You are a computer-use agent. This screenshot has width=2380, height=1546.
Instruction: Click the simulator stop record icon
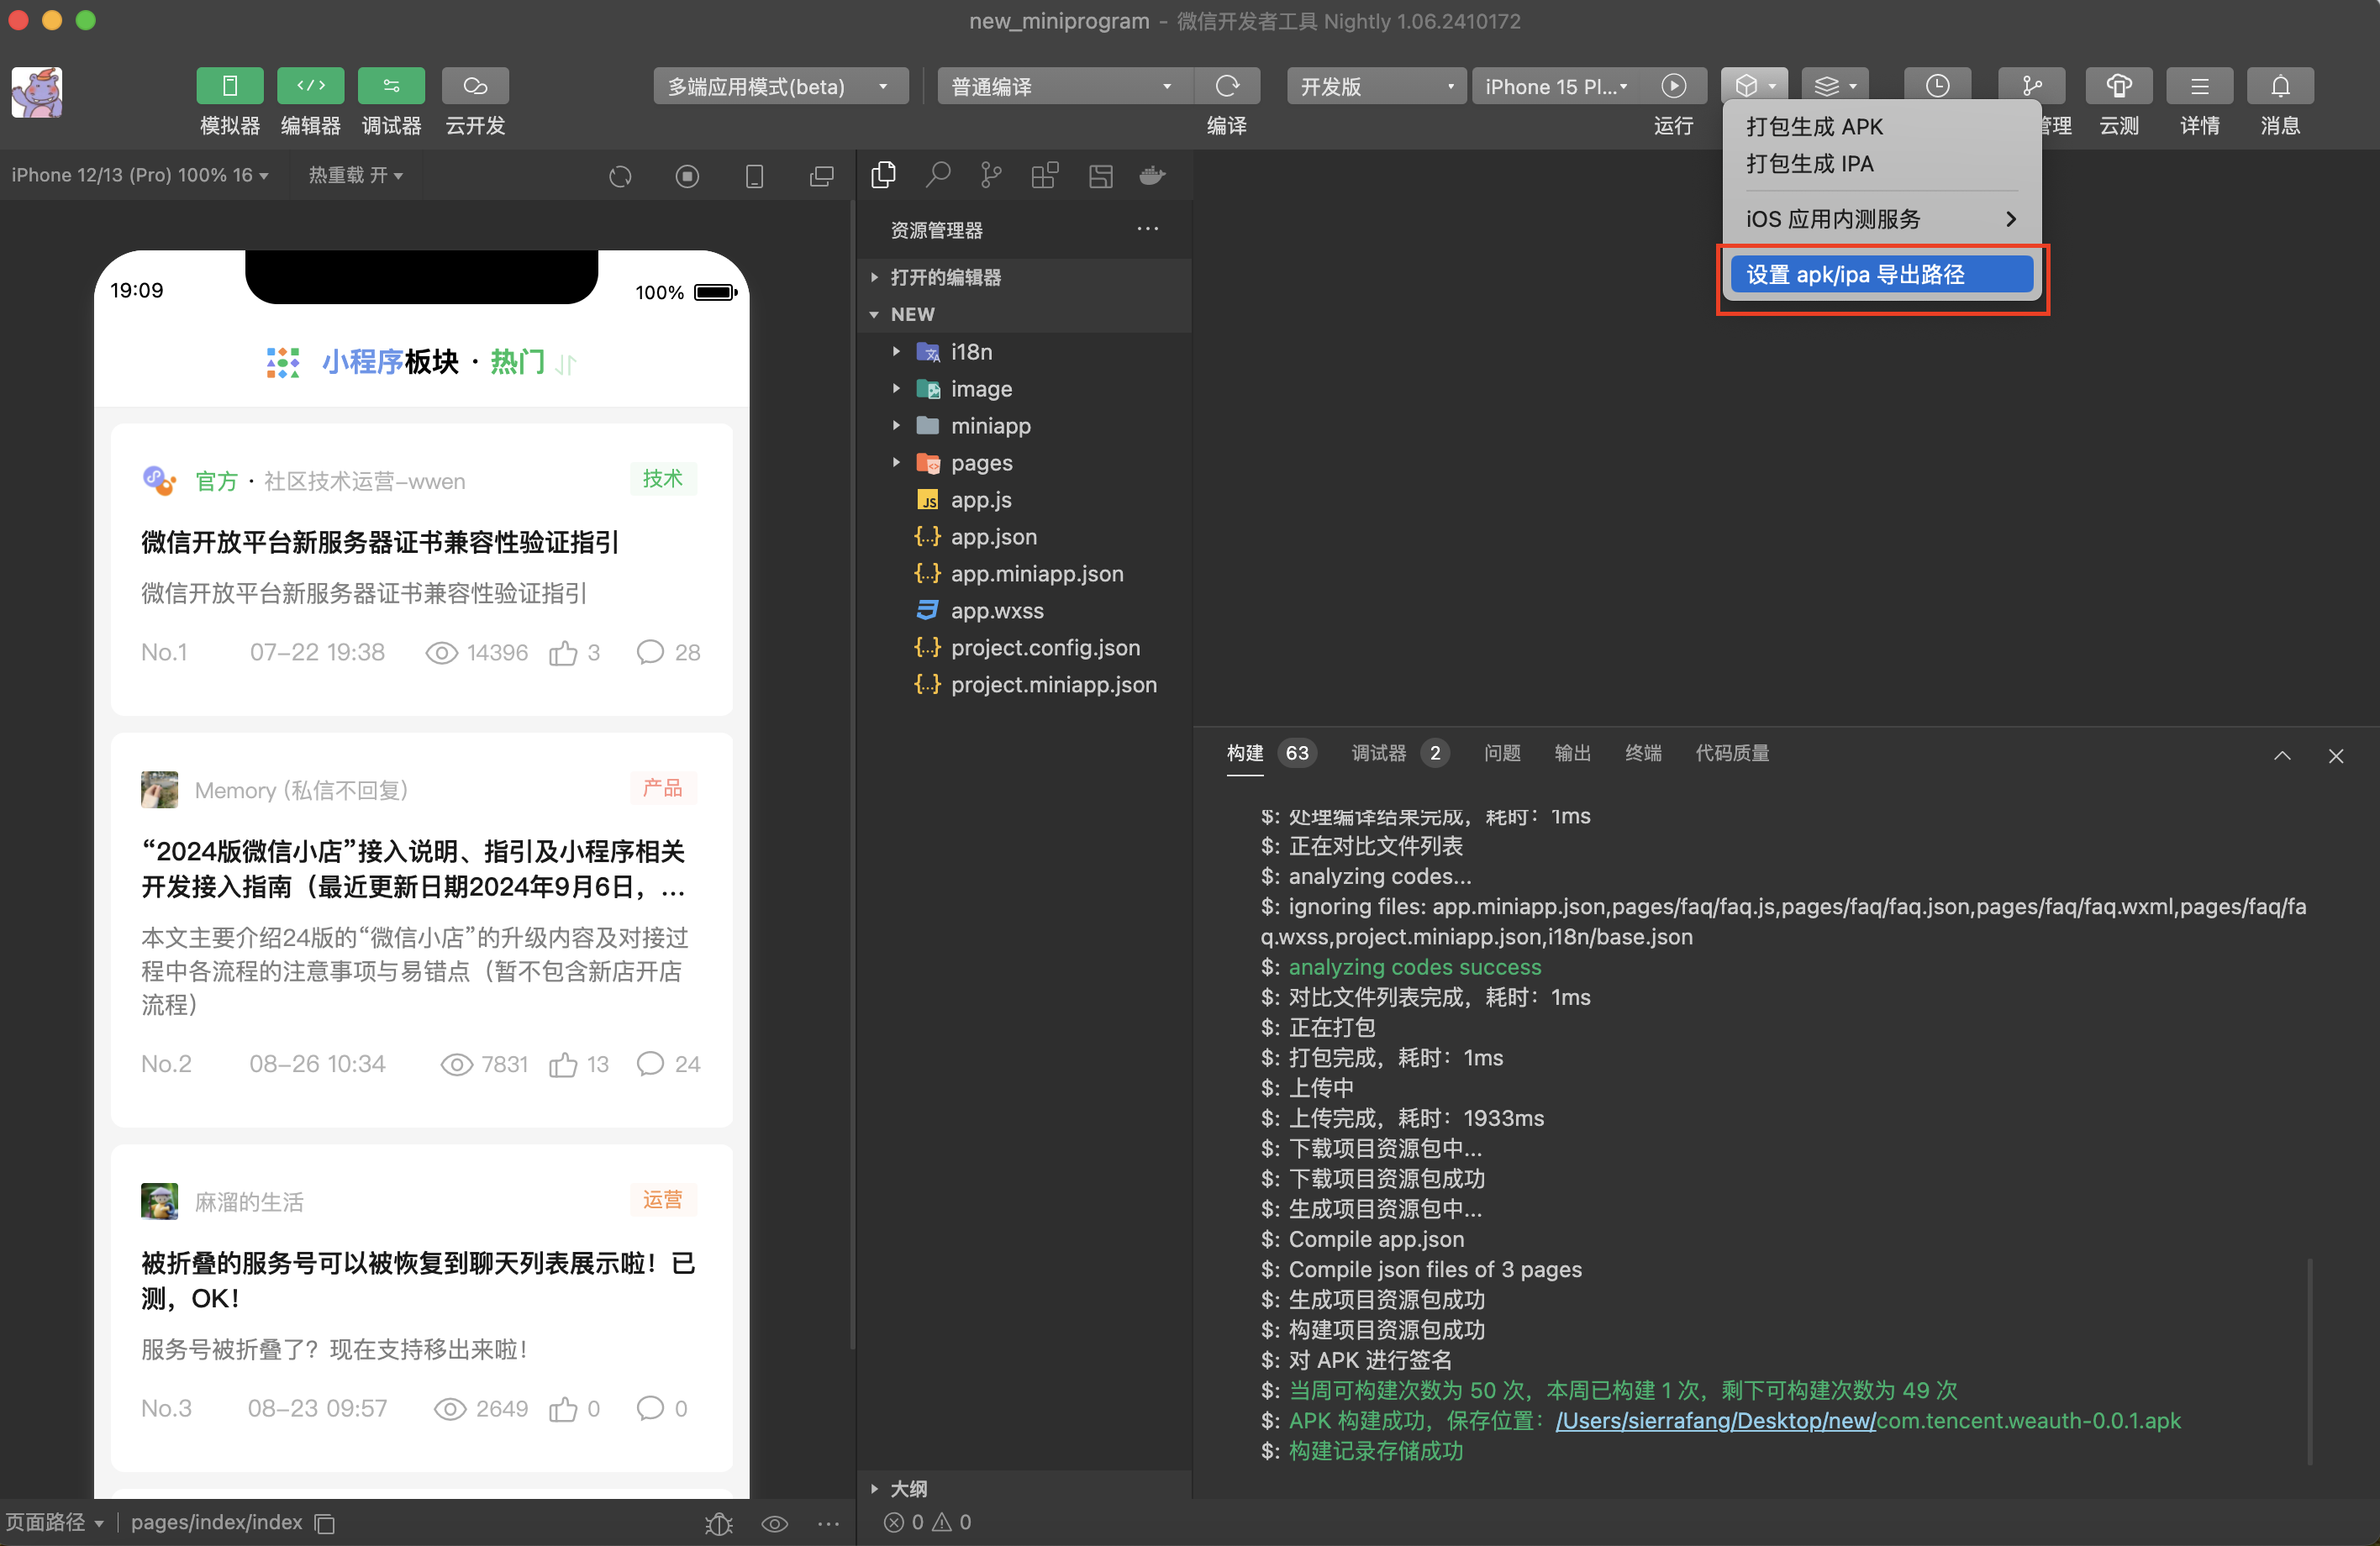tap(687, 176)
